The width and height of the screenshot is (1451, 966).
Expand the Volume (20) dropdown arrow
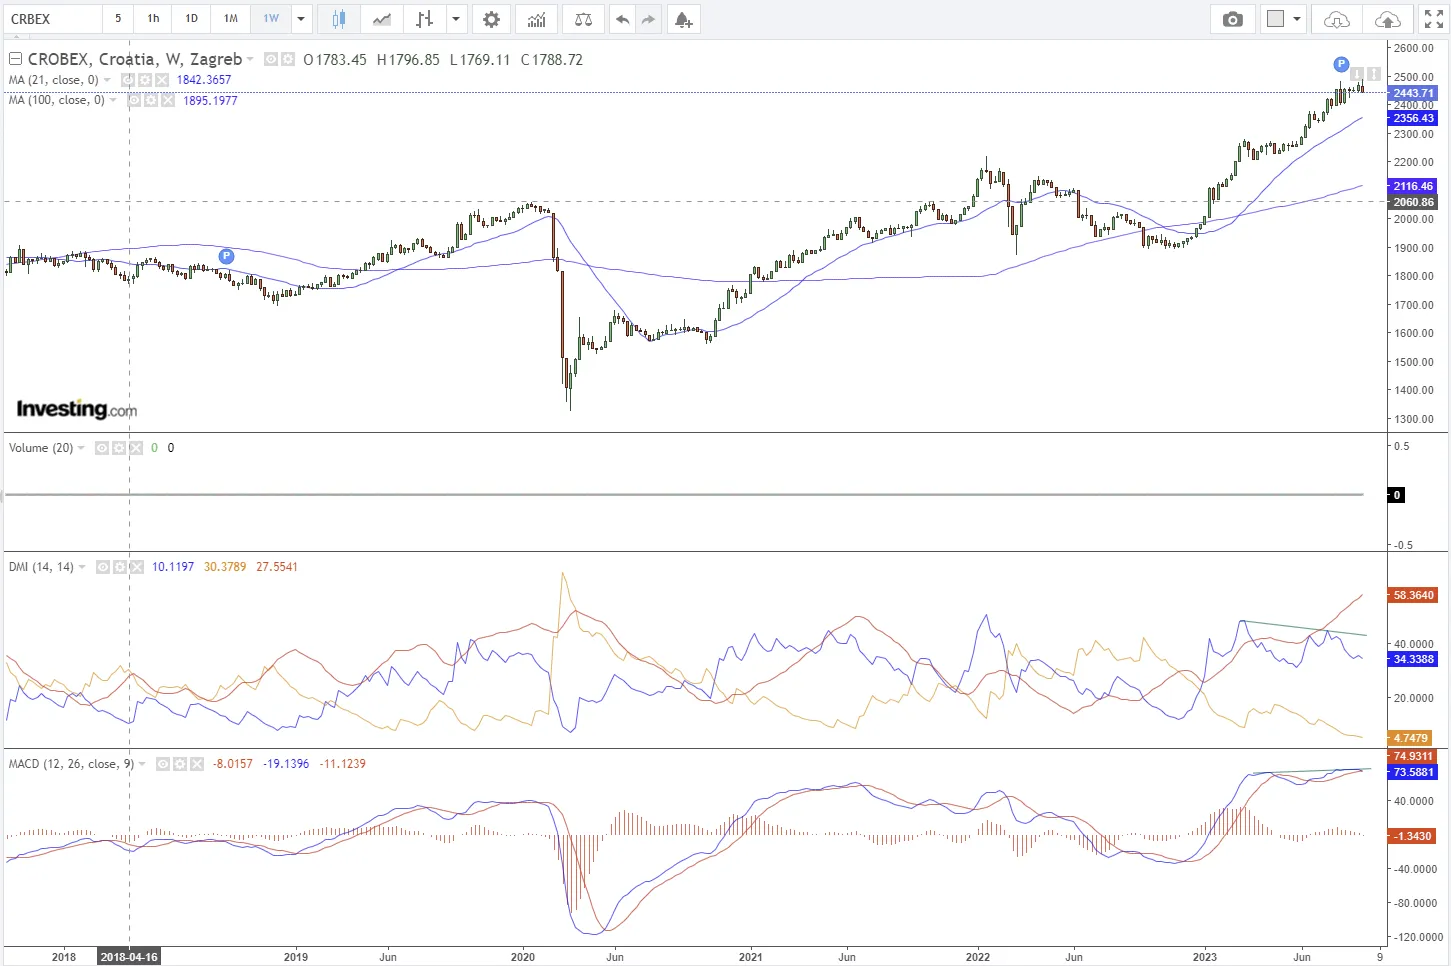point(81,448)
